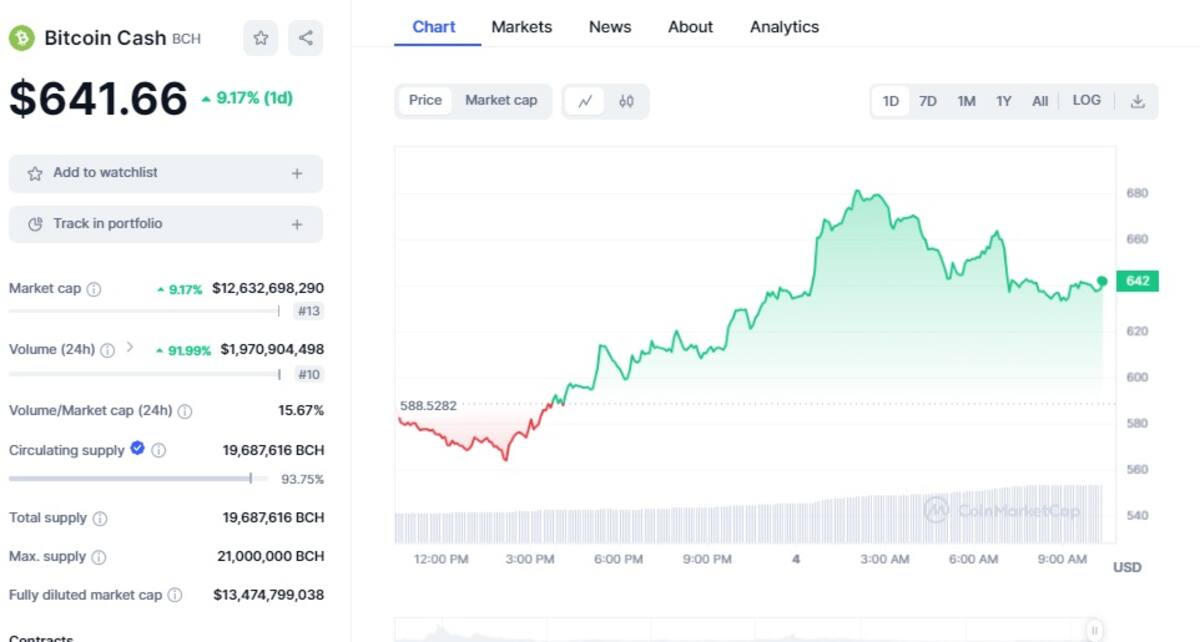Click the 21,000,000 BCH max supply value

point(270,556)
